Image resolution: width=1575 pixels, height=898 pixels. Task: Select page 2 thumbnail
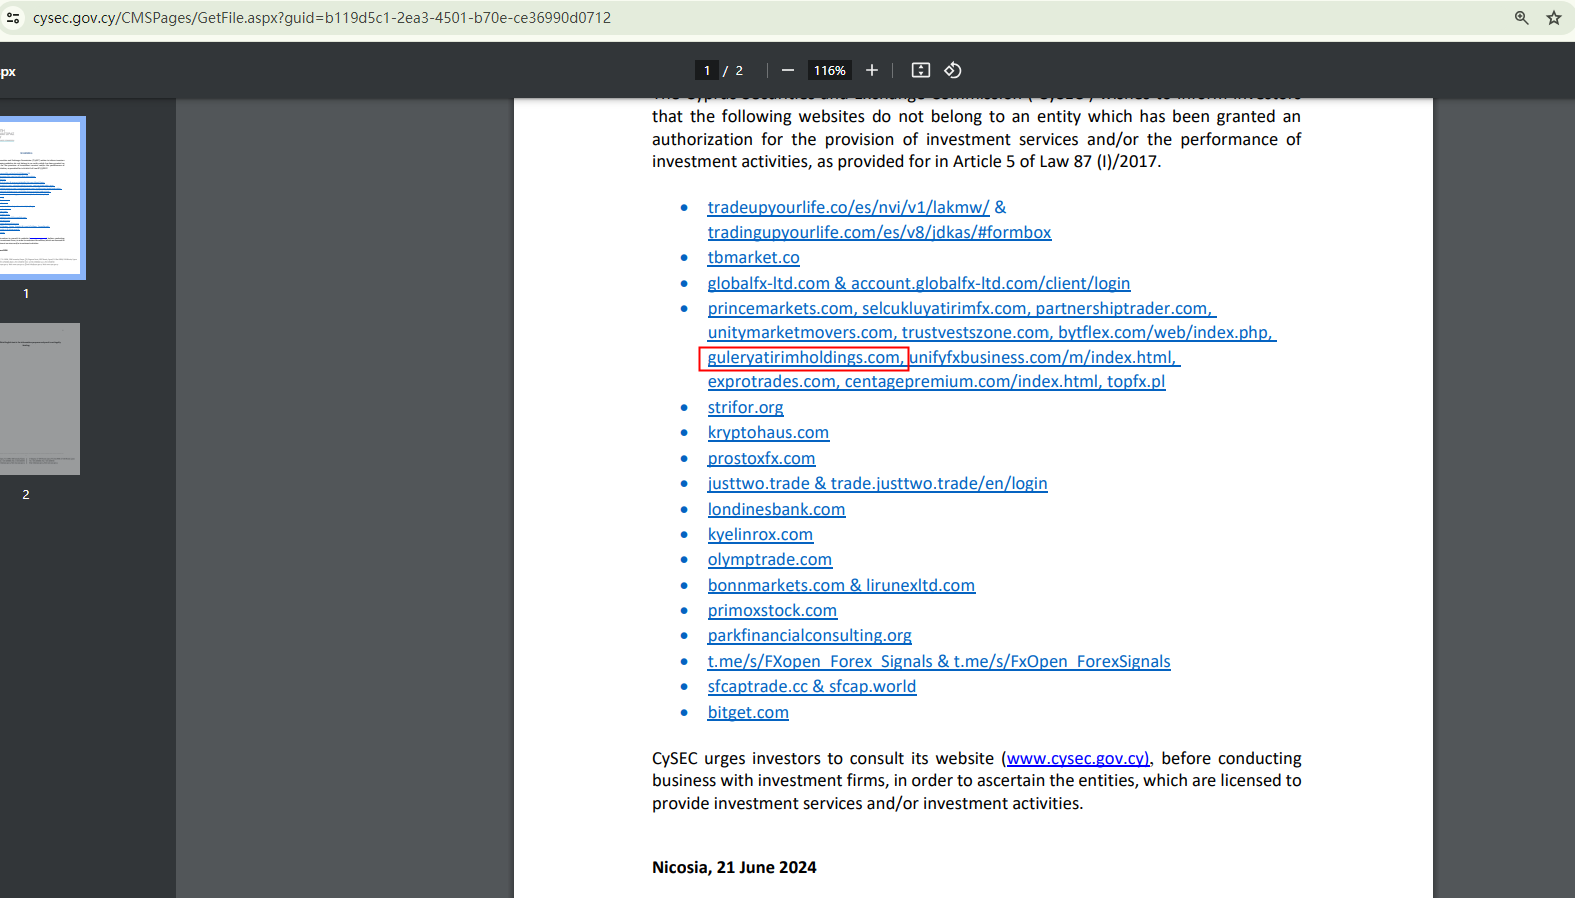[x=40, y=398]
